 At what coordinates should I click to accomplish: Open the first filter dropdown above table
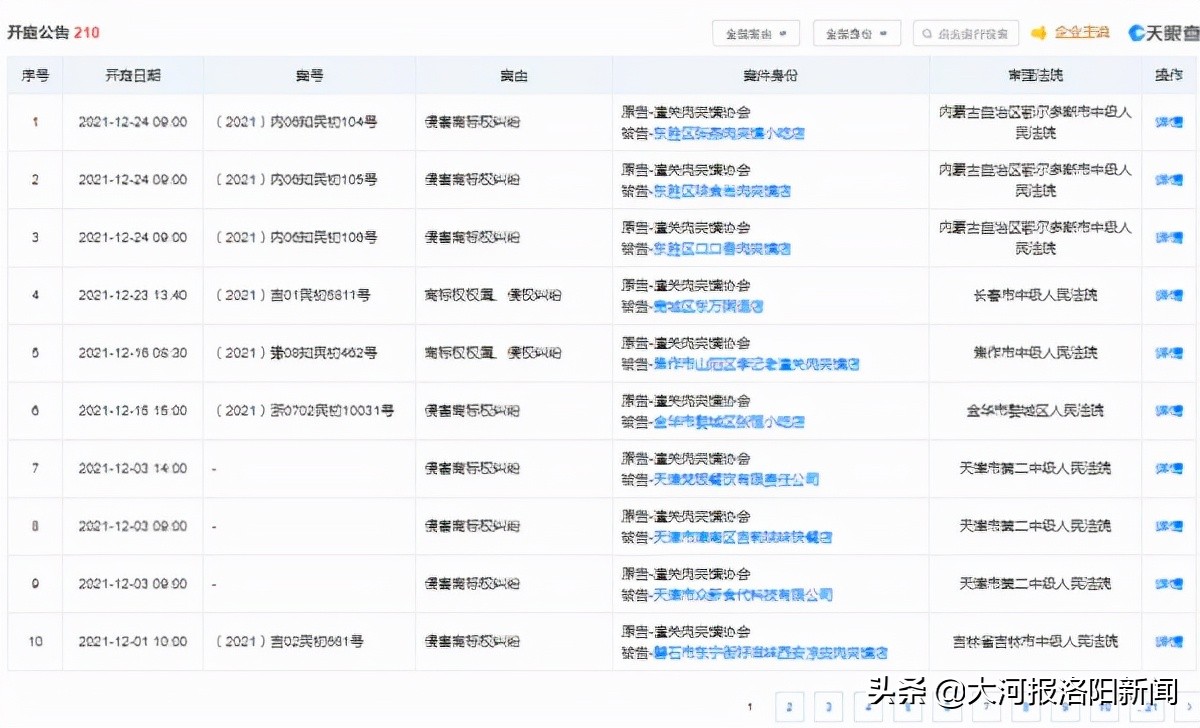[755, 34]
